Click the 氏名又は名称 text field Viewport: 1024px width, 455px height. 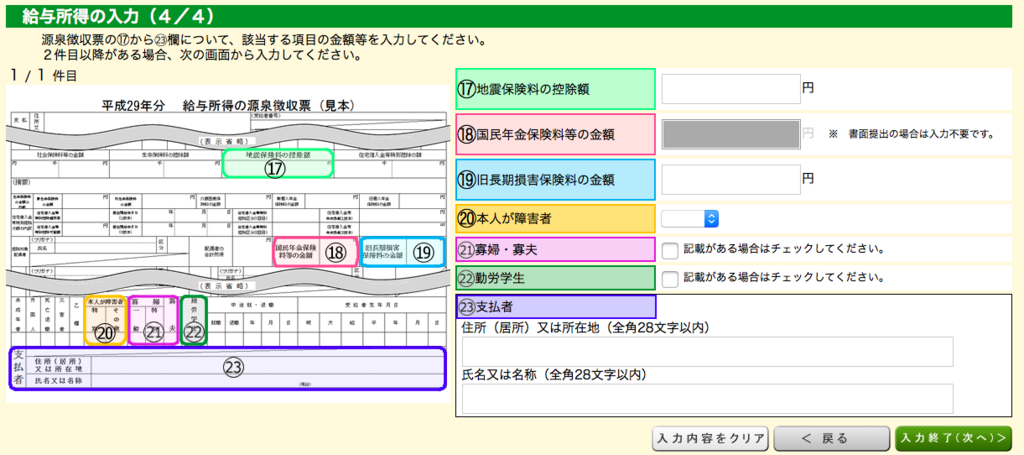[707, 398]
